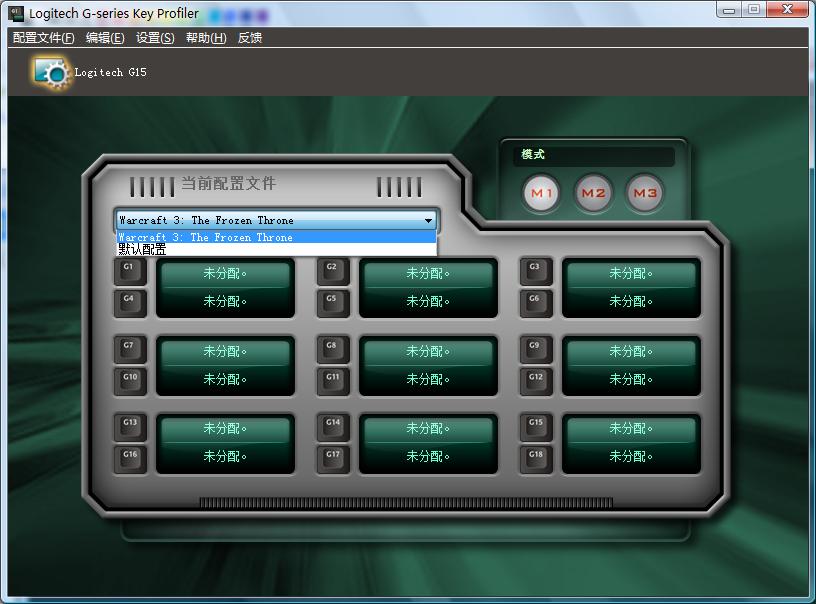Select the G12 key button
Image resolution: width=816 pixels, height=604 pixels.
pos(536,381)
